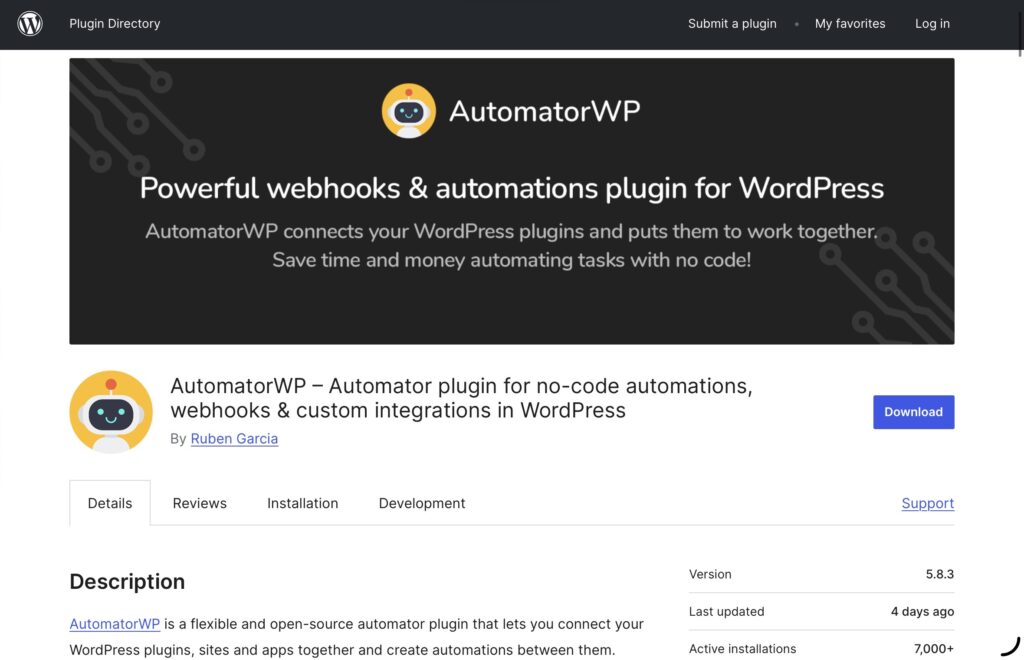Viewport: 1024px width, 660px height.
Task: Open author Ruben Garcia's profile
Action: coord(234,439)
